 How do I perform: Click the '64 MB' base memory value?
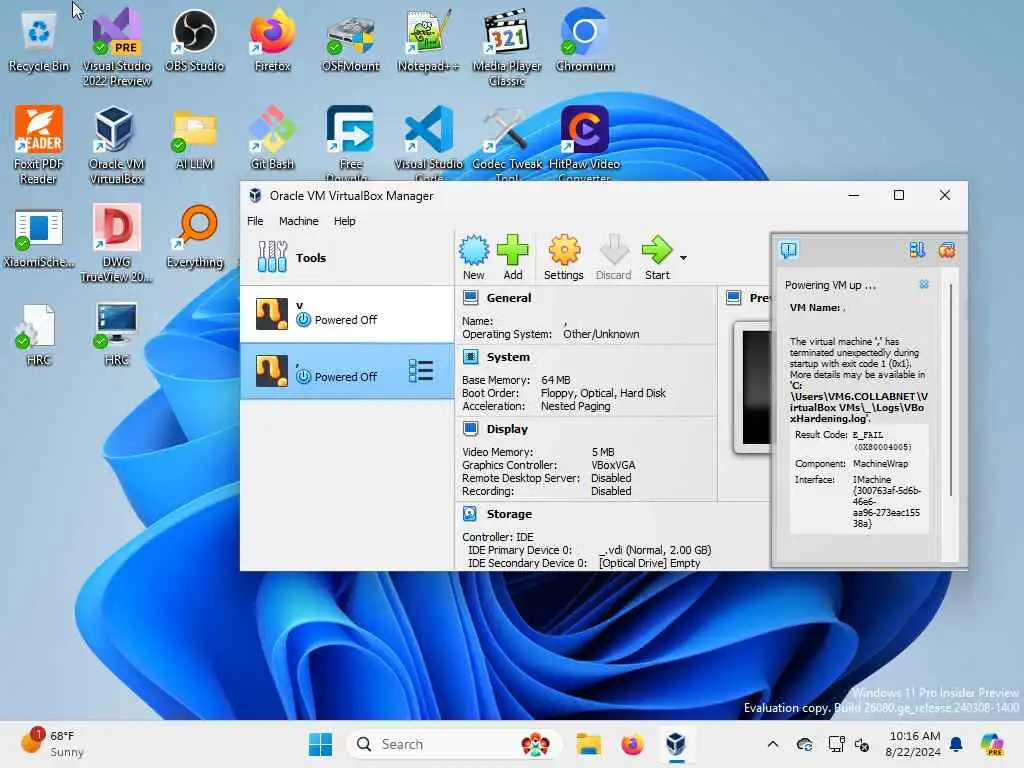(556, 380)
